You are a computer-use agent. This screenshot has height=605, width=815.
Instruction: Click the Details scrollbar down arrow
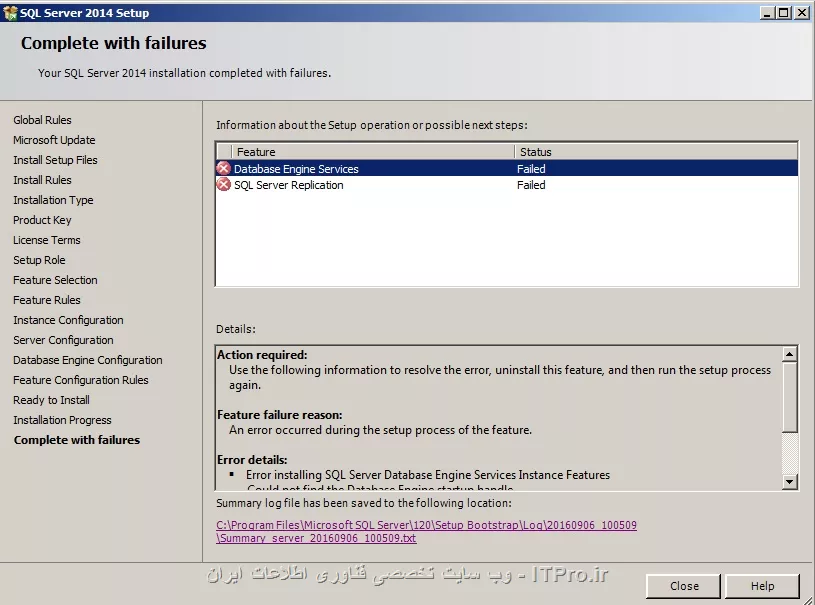coord(789,481)
